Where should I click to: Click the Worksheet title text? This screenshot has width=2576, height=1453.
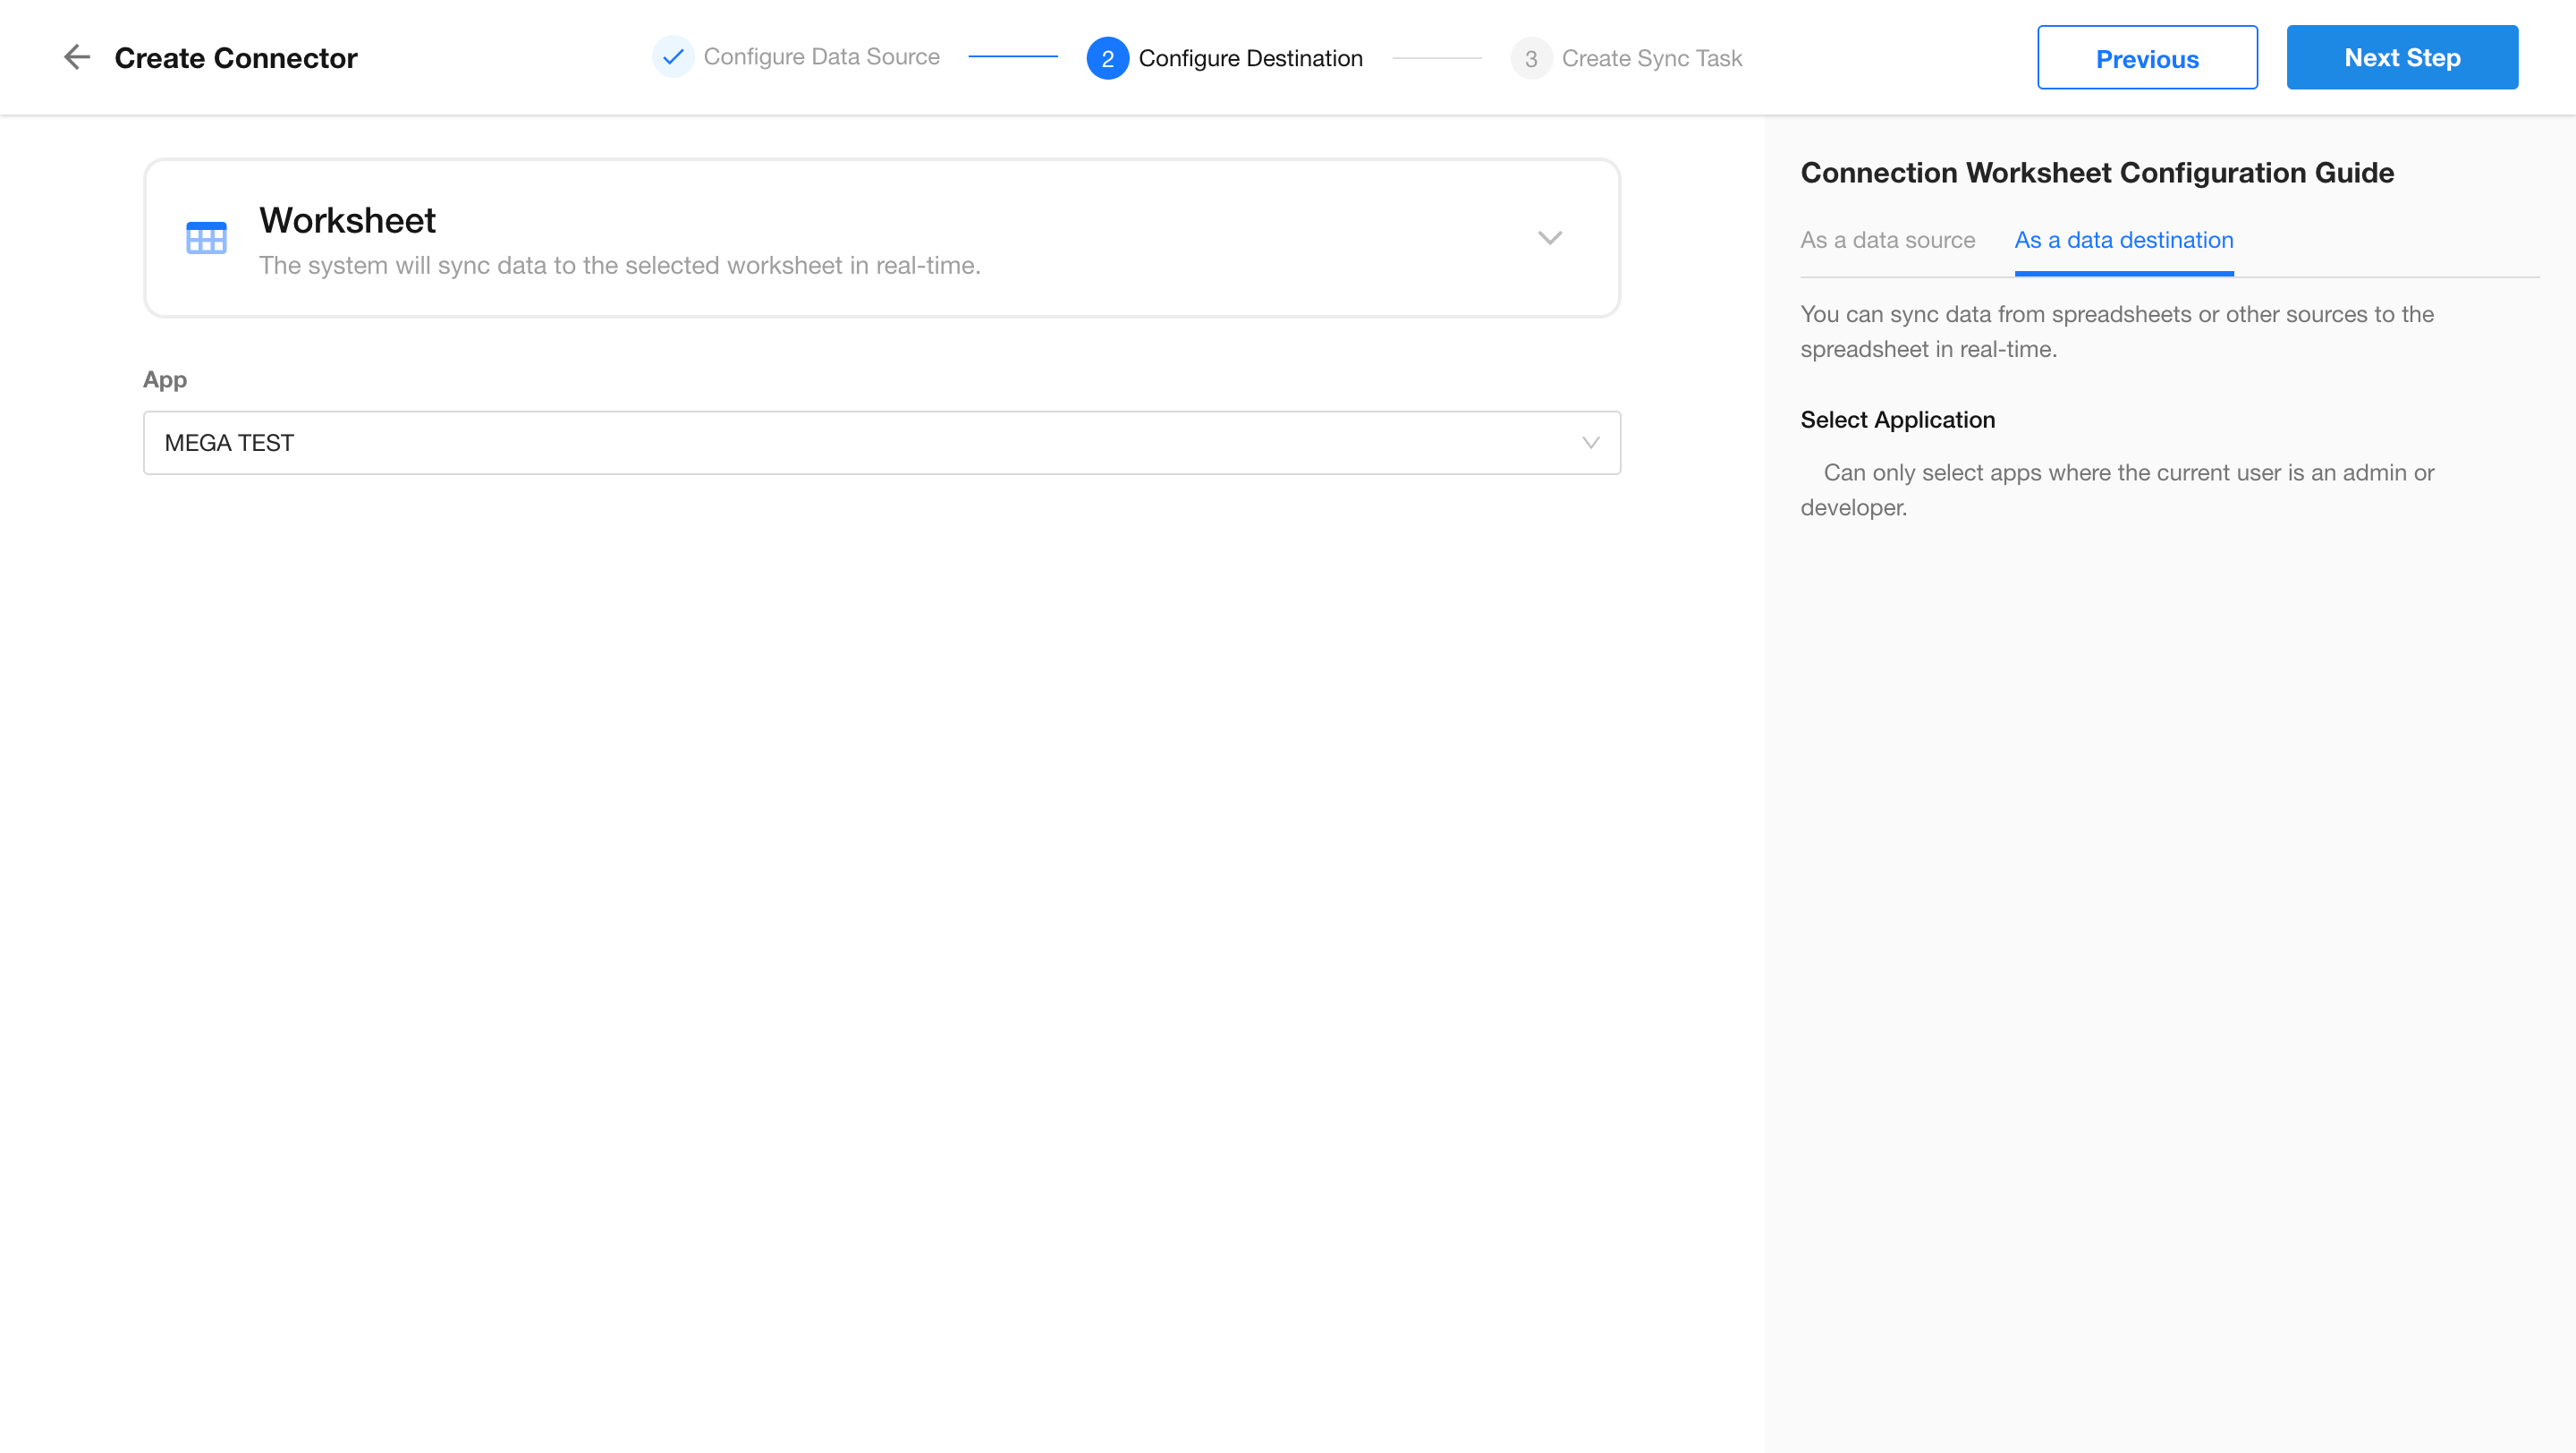tap(347, 220)
